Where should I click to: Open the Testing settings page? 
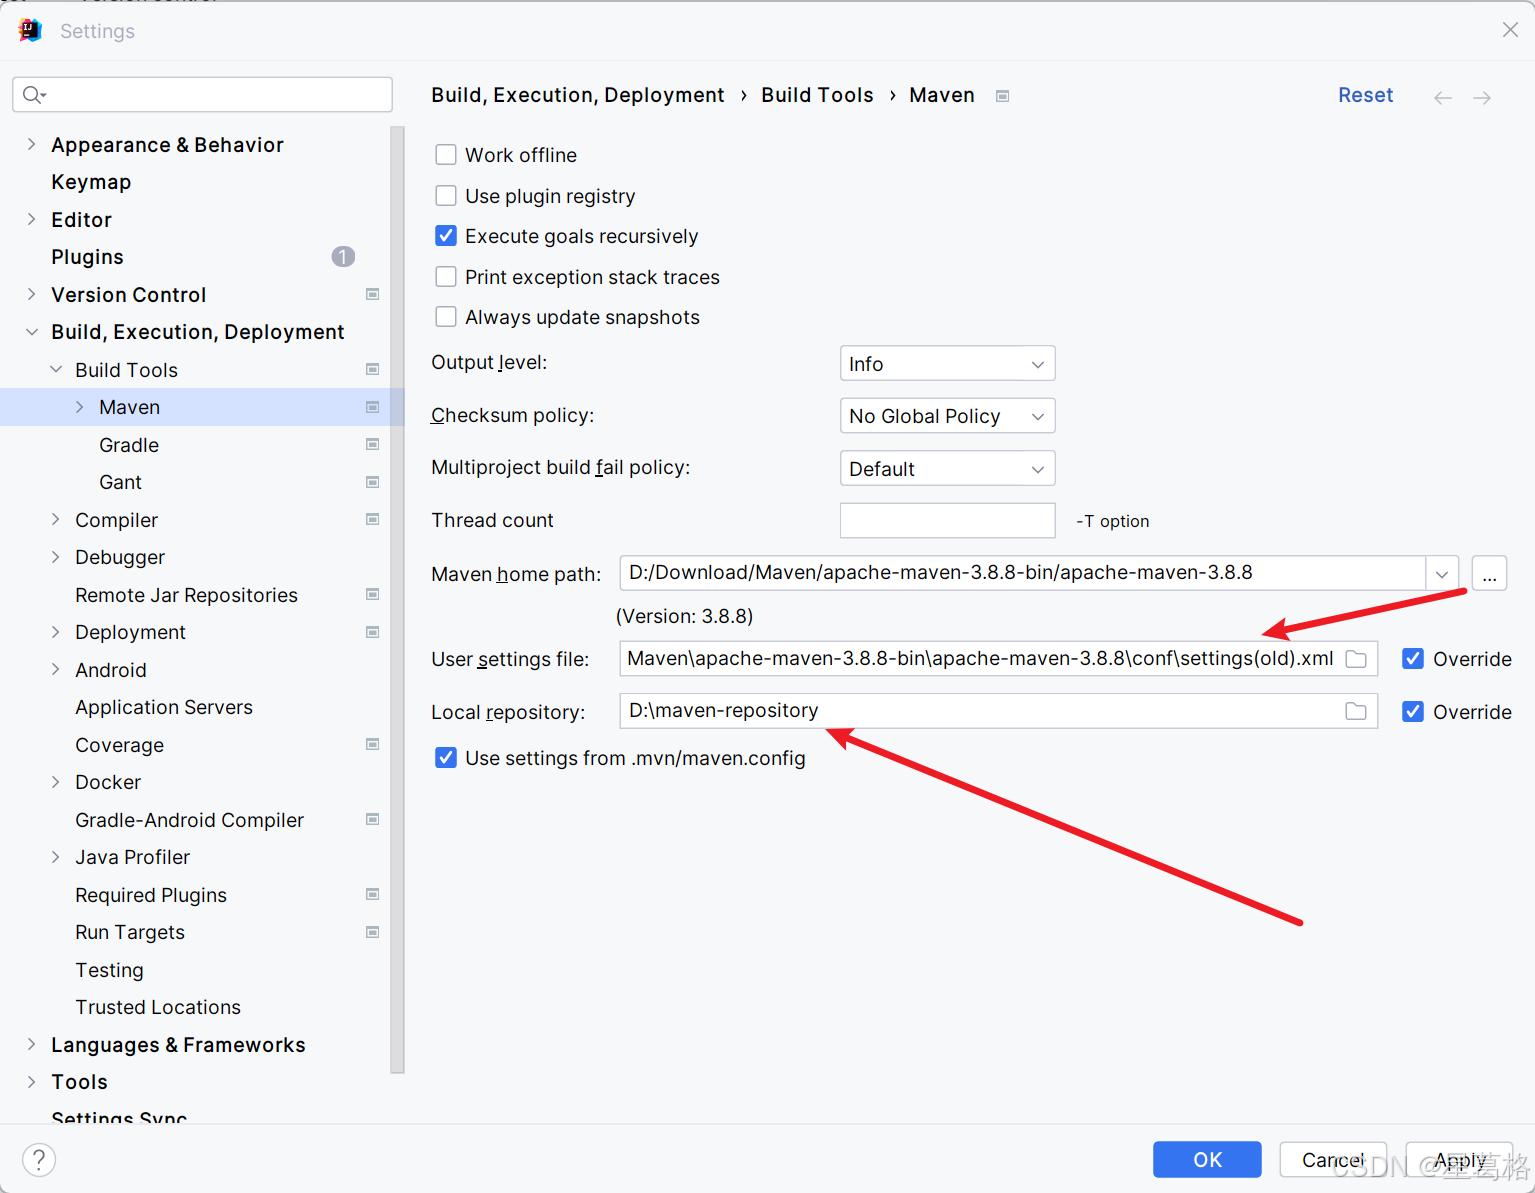point(109,970)
